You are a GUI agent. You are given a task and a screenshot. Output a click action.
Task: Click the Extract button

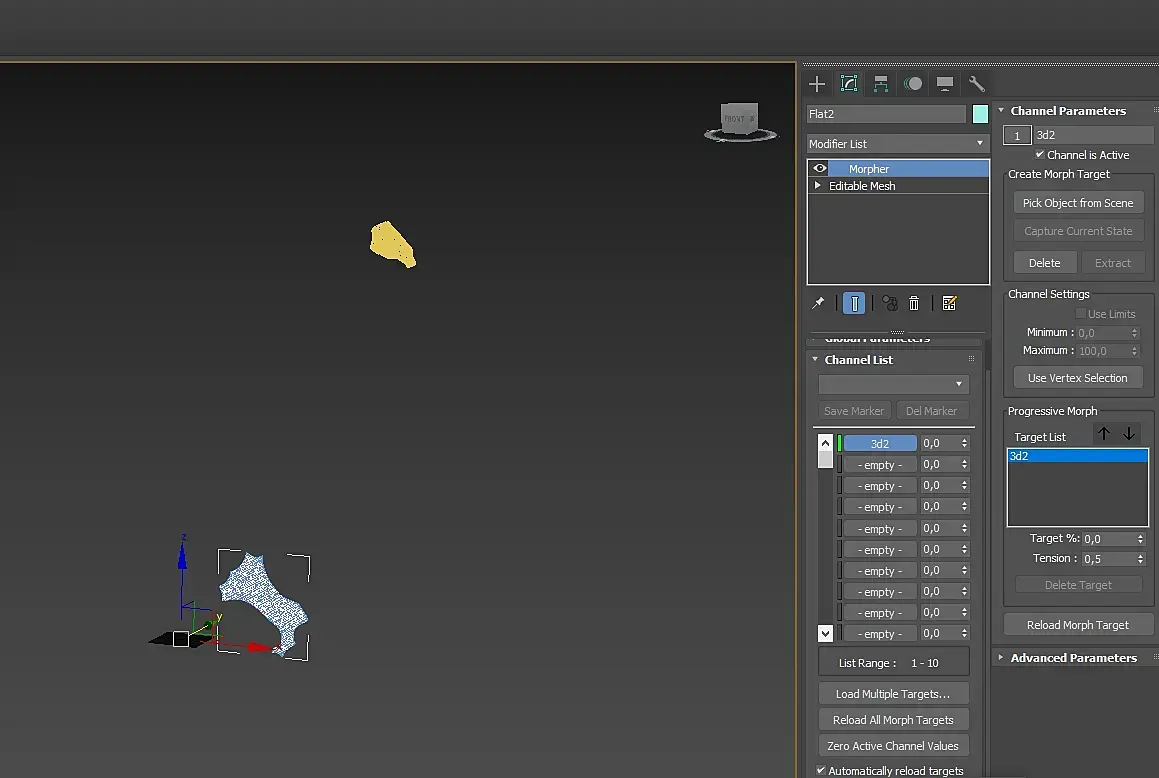point(1112,262)
